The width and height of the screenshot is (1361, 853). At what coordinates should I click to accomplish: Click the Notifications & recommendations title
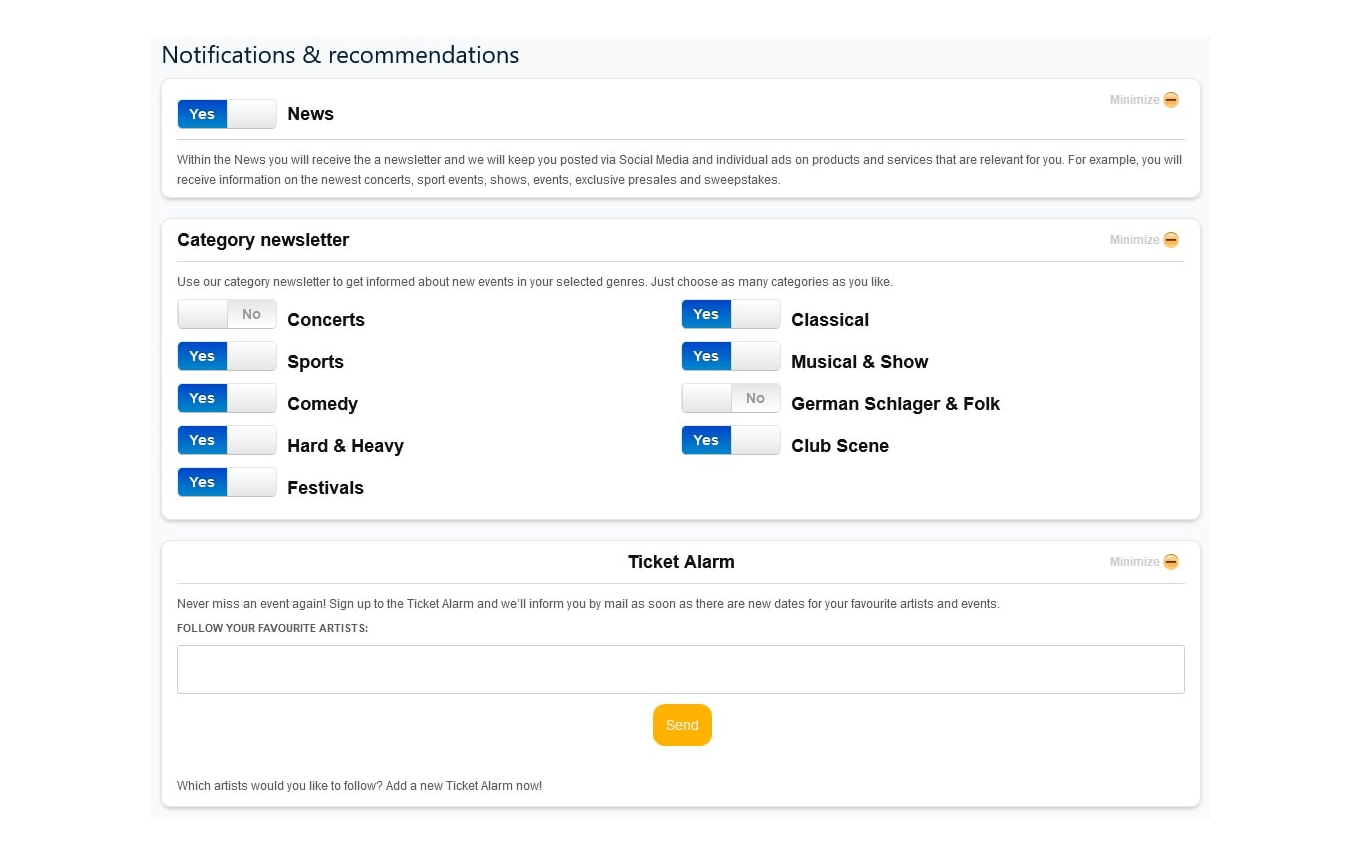click(340, 55)
